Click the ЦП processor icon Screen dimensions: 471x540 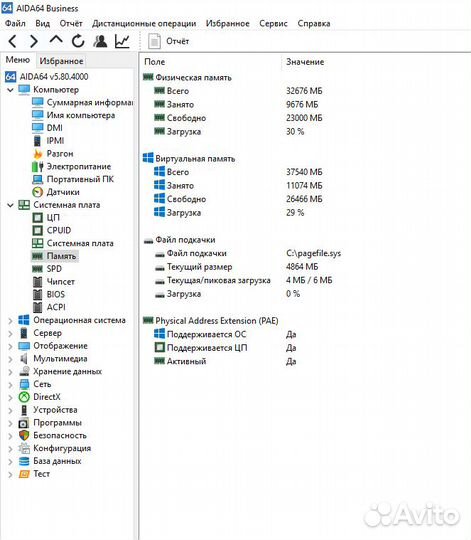pos(38,218)
